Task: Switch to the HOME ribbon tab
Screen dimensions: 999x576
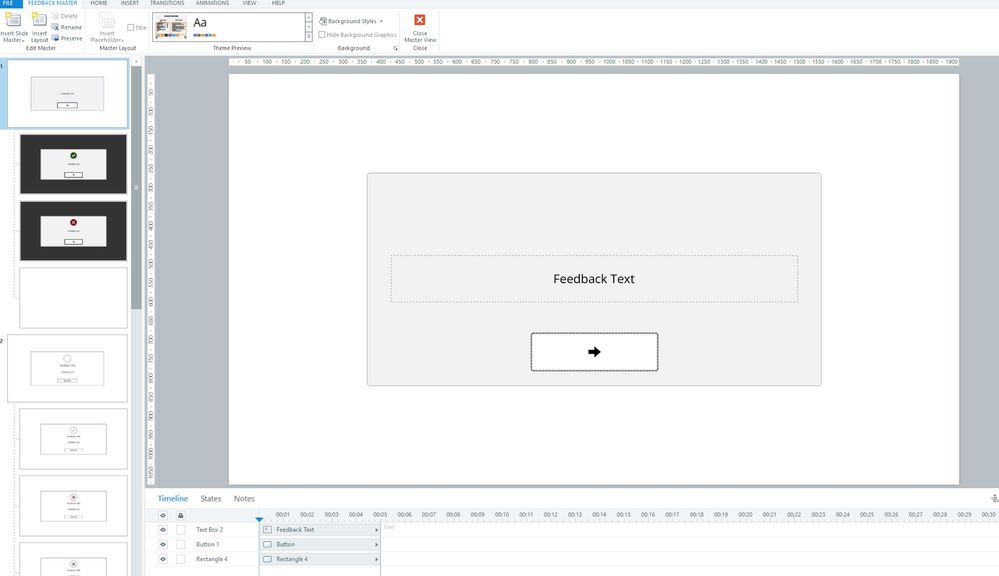Action: tap(99, 3)
